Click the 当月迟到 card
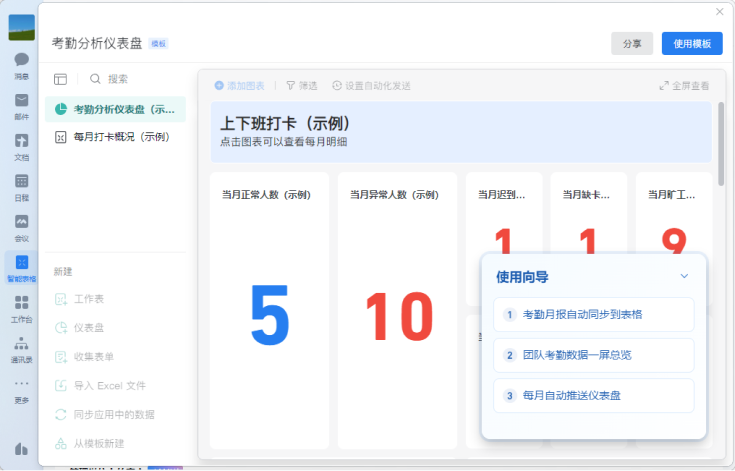The height and width of the screenshot is (471, 735). click(x=504, y=213)
